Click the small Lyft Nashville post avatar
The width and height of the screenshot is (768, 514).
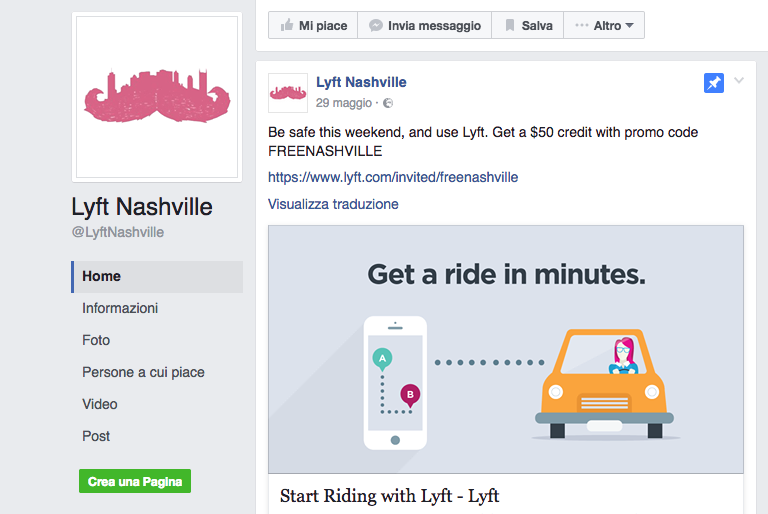(288, 93)
